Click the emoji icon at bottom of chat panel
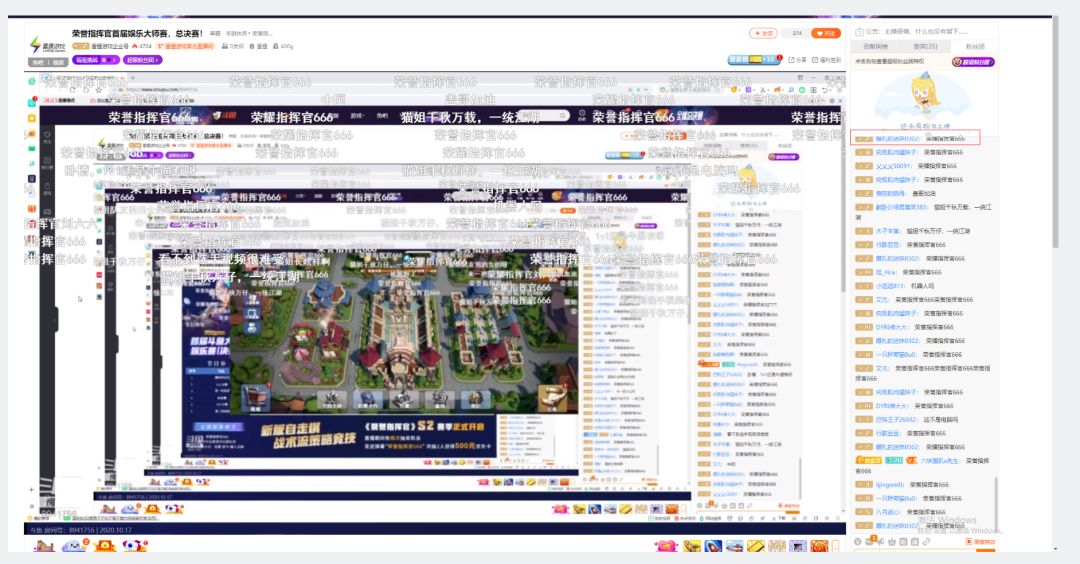Screen dimensions: 1080x564 coord(858,542)
